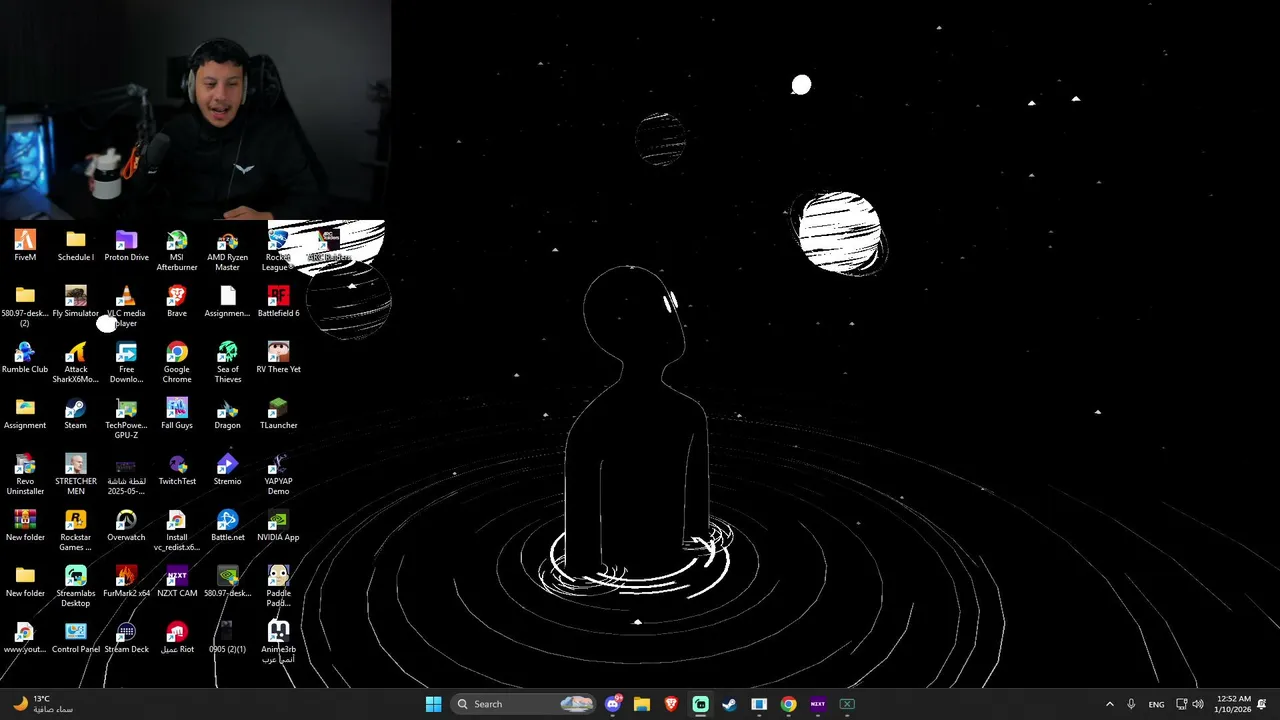Screen dimensions: 1280x720
Task: Open the Dragon shortcut
Action: click(x=228, y=414)
